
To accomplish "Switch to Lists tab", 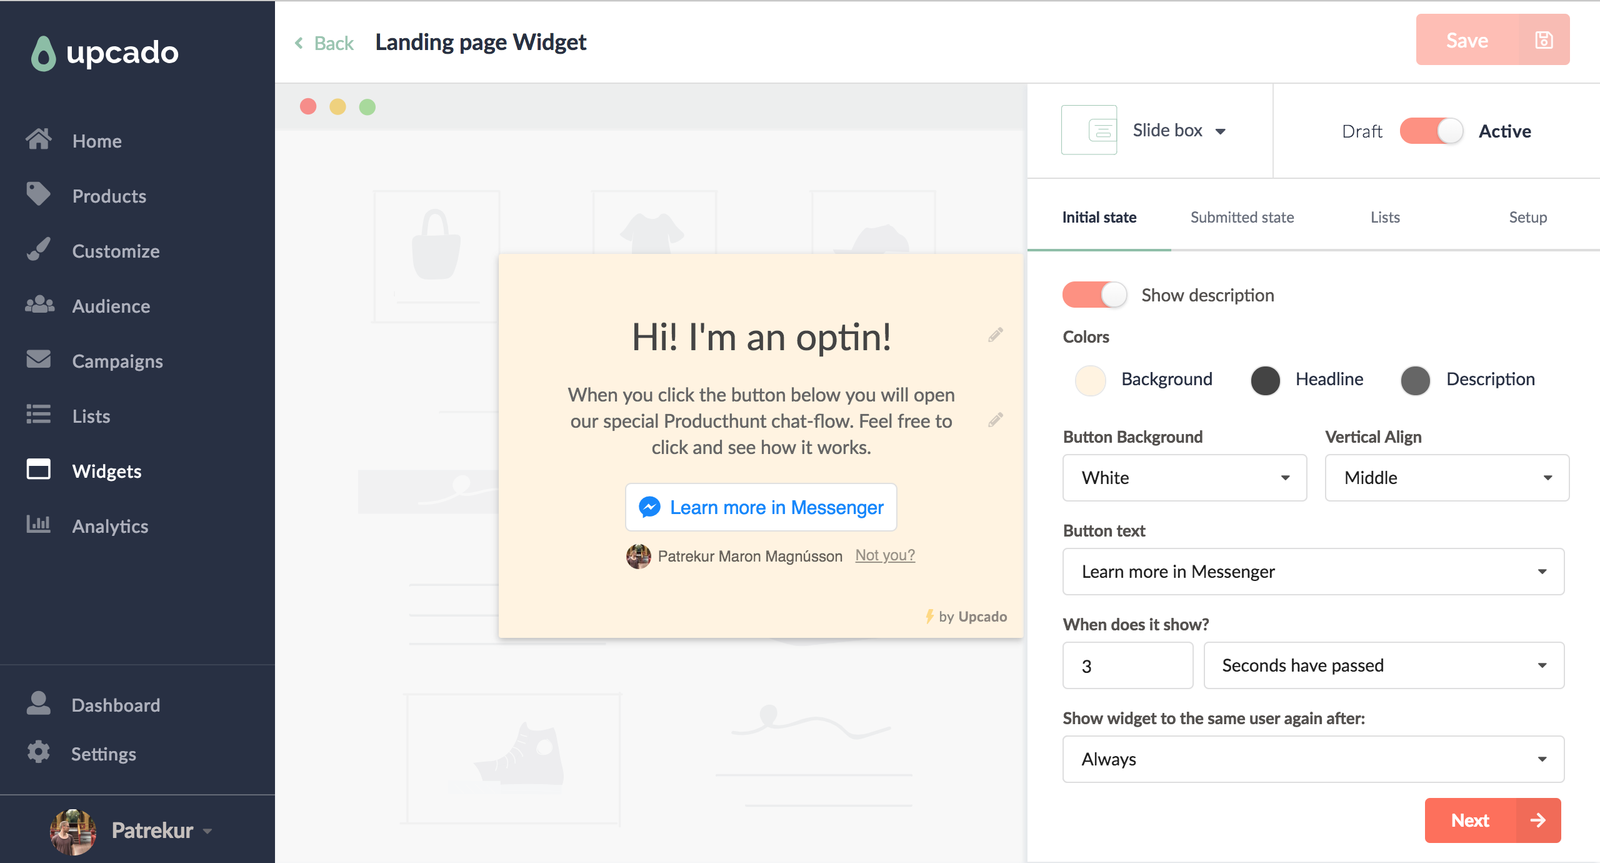I will [x=1385, y=217].
